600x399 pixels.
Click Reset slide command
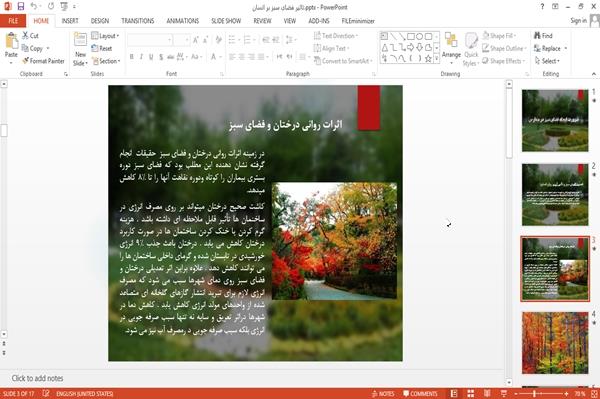point(102,48)
